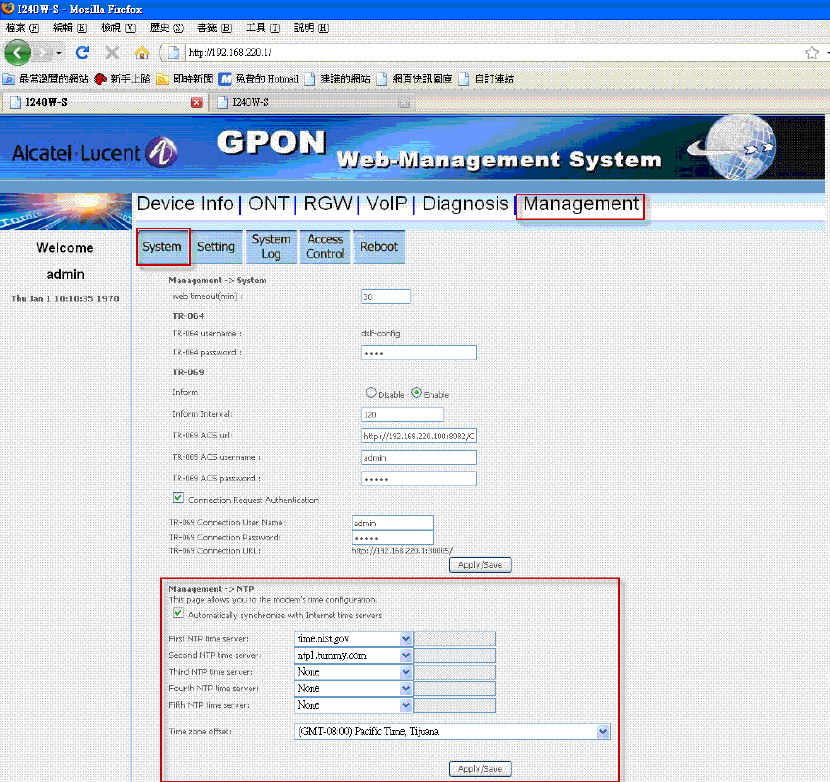Image resolution: width=830 pixels, height=782 pixels.
Task: Select the System Log sub-tab
Action: click(271, 247)
